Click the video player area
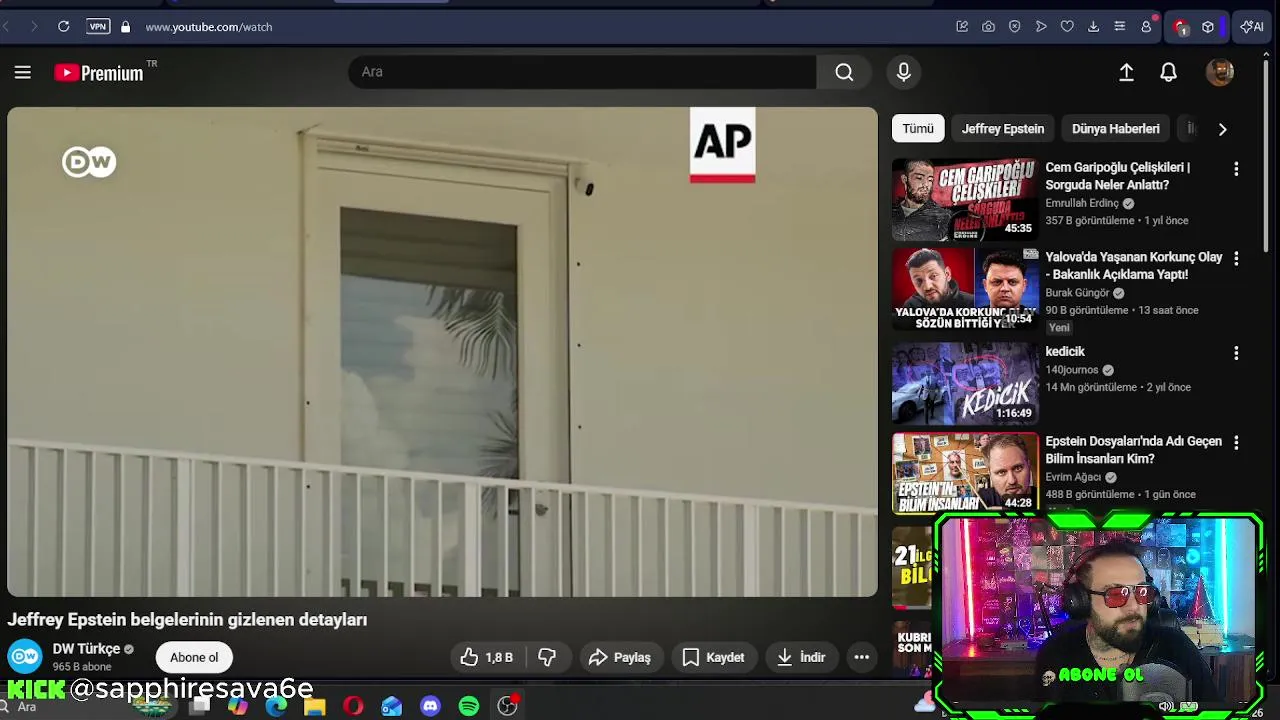Image resolution: width=1280 pixels, height=720 pixels. click(x=442, y=352)
